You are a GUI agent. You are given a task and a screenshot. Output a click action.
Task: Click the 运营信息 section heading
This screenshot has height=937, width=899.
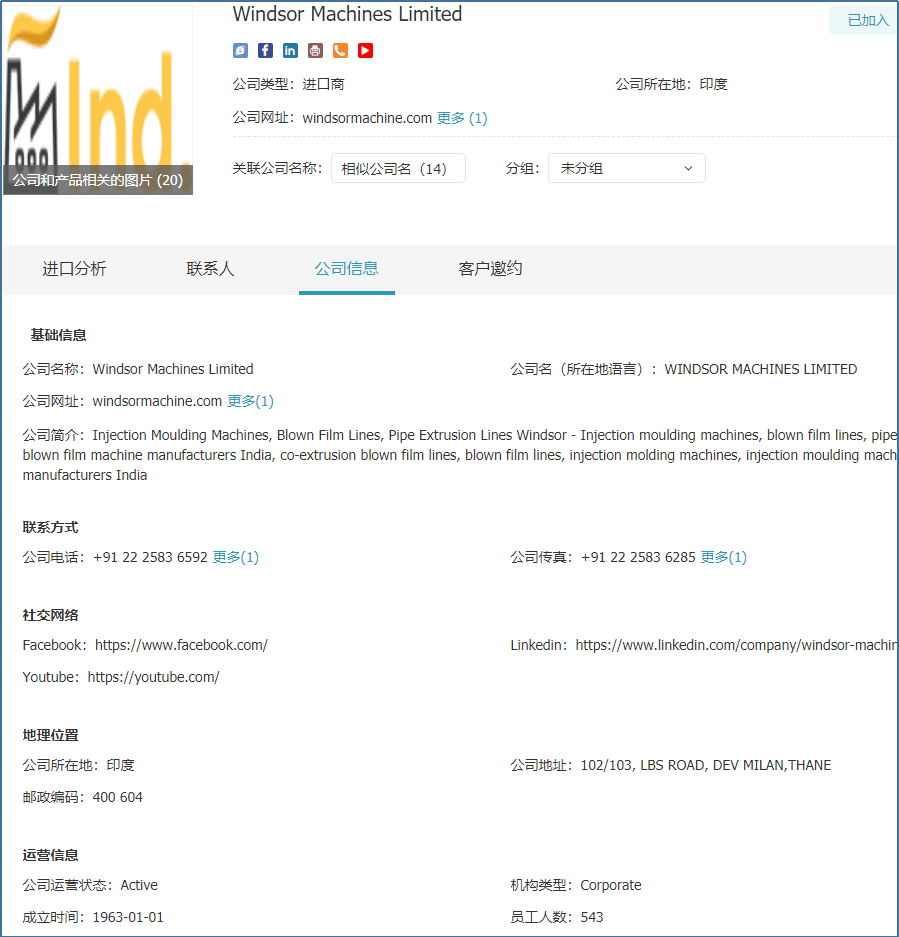[x=50, y=855]
